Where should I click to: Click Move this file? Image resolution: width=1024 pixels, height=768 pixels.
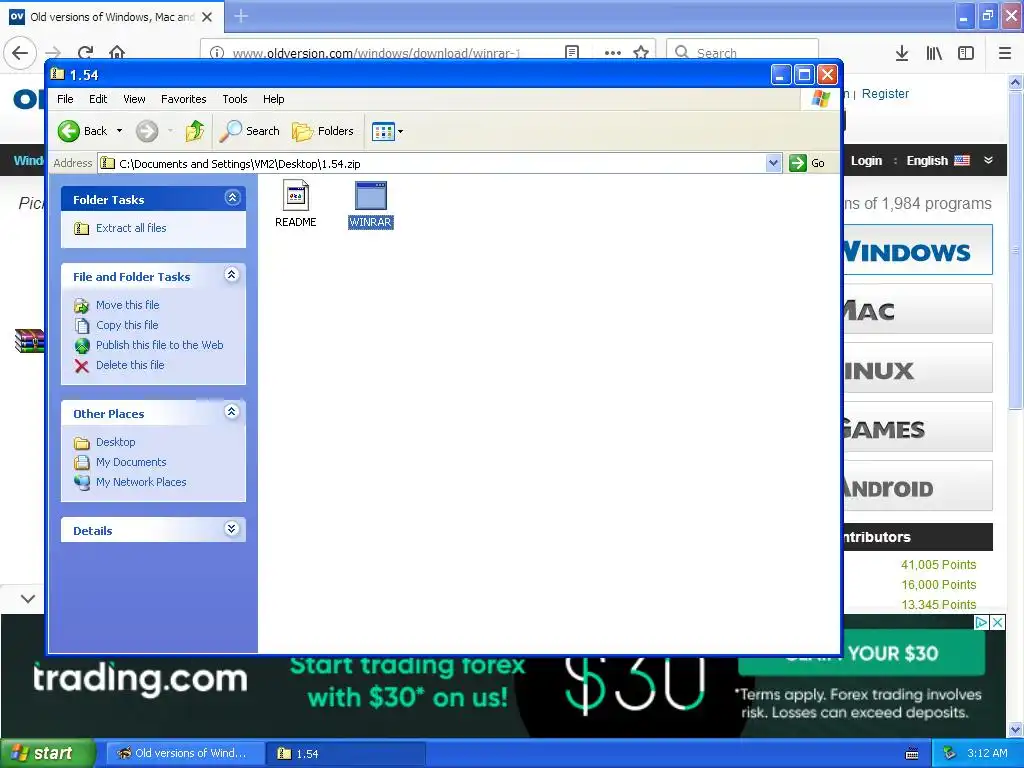point(127,305)
